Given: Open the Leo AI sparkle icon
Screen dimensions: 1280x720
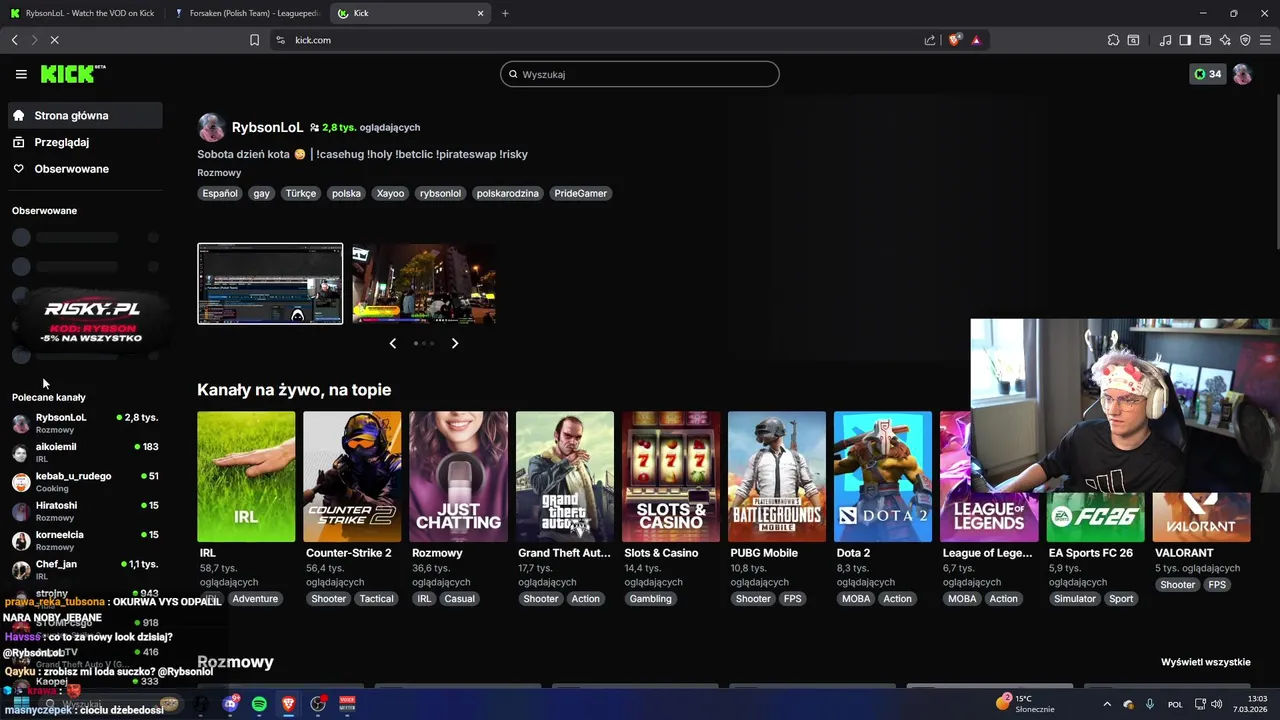Looking at the screenshot, I should [x=1225, y=40].
